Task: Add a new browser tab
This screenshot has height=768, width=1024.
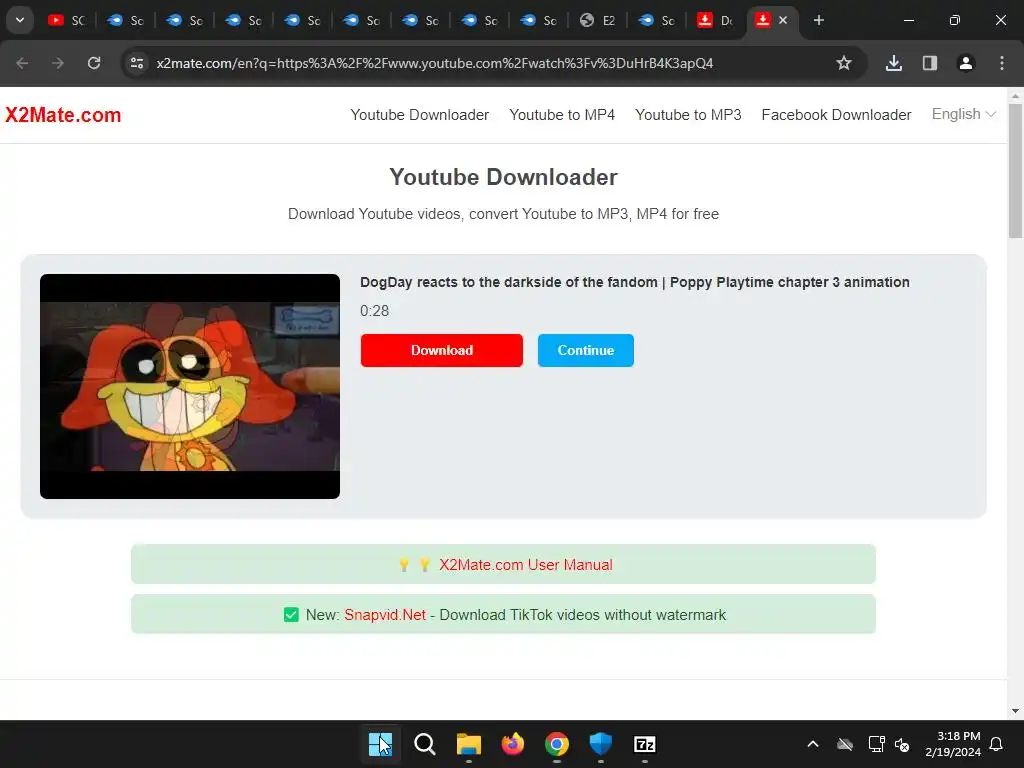Action: [x=818, y=20]
